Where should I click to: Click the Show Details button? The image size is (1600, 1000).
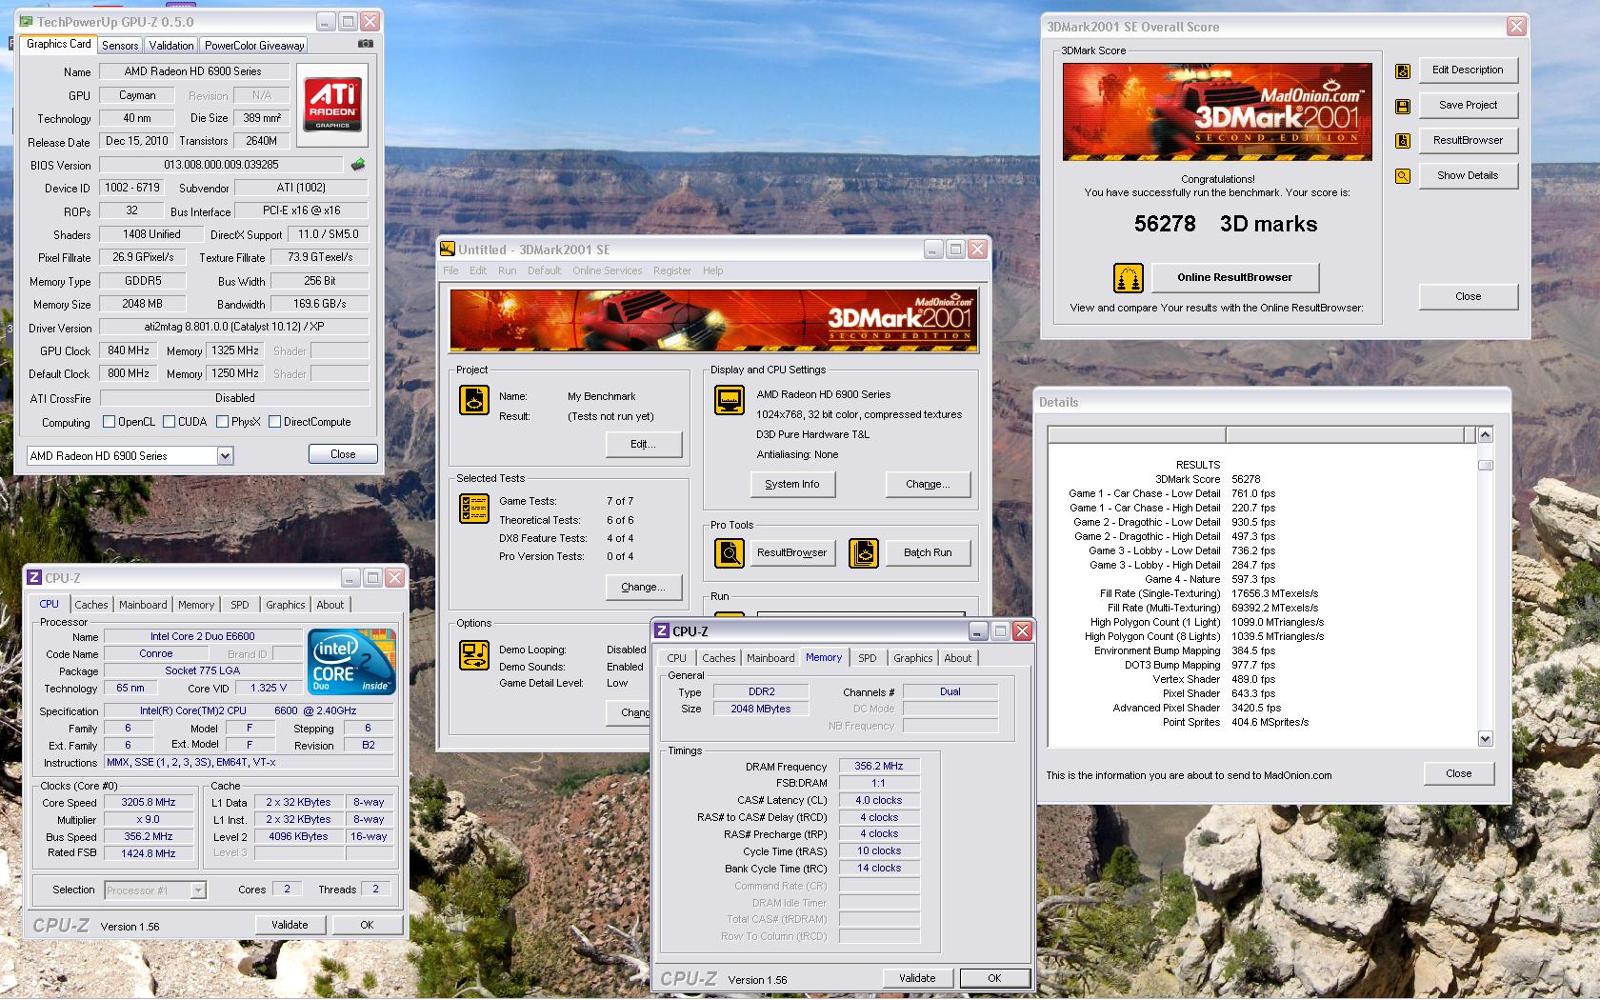coord(1467,176)
